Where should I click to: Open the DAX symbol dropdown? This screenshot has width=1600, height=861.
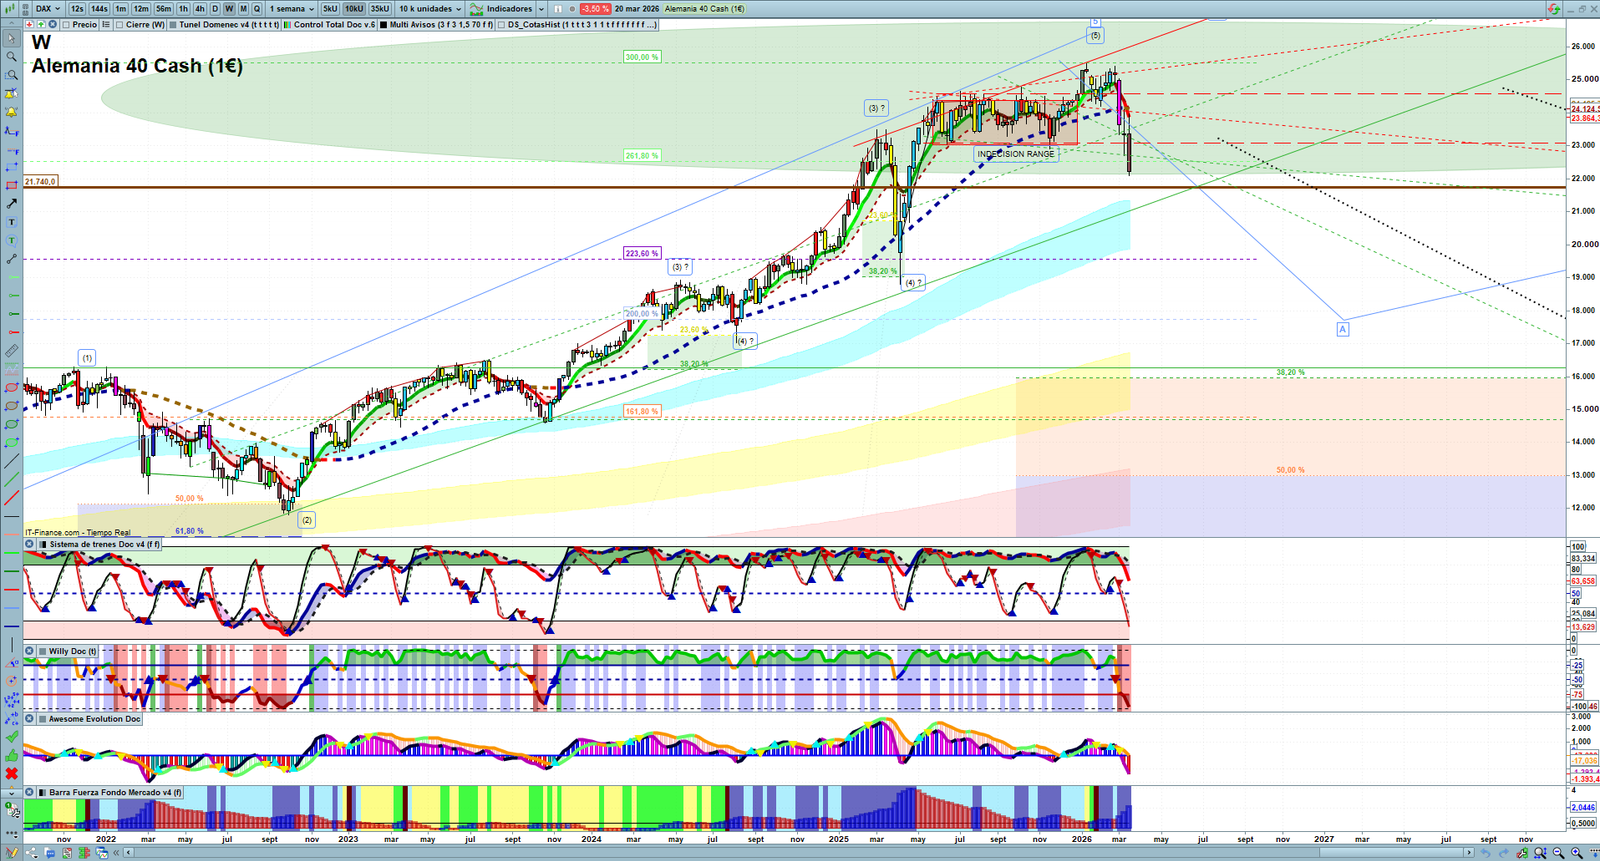point(46,9)
